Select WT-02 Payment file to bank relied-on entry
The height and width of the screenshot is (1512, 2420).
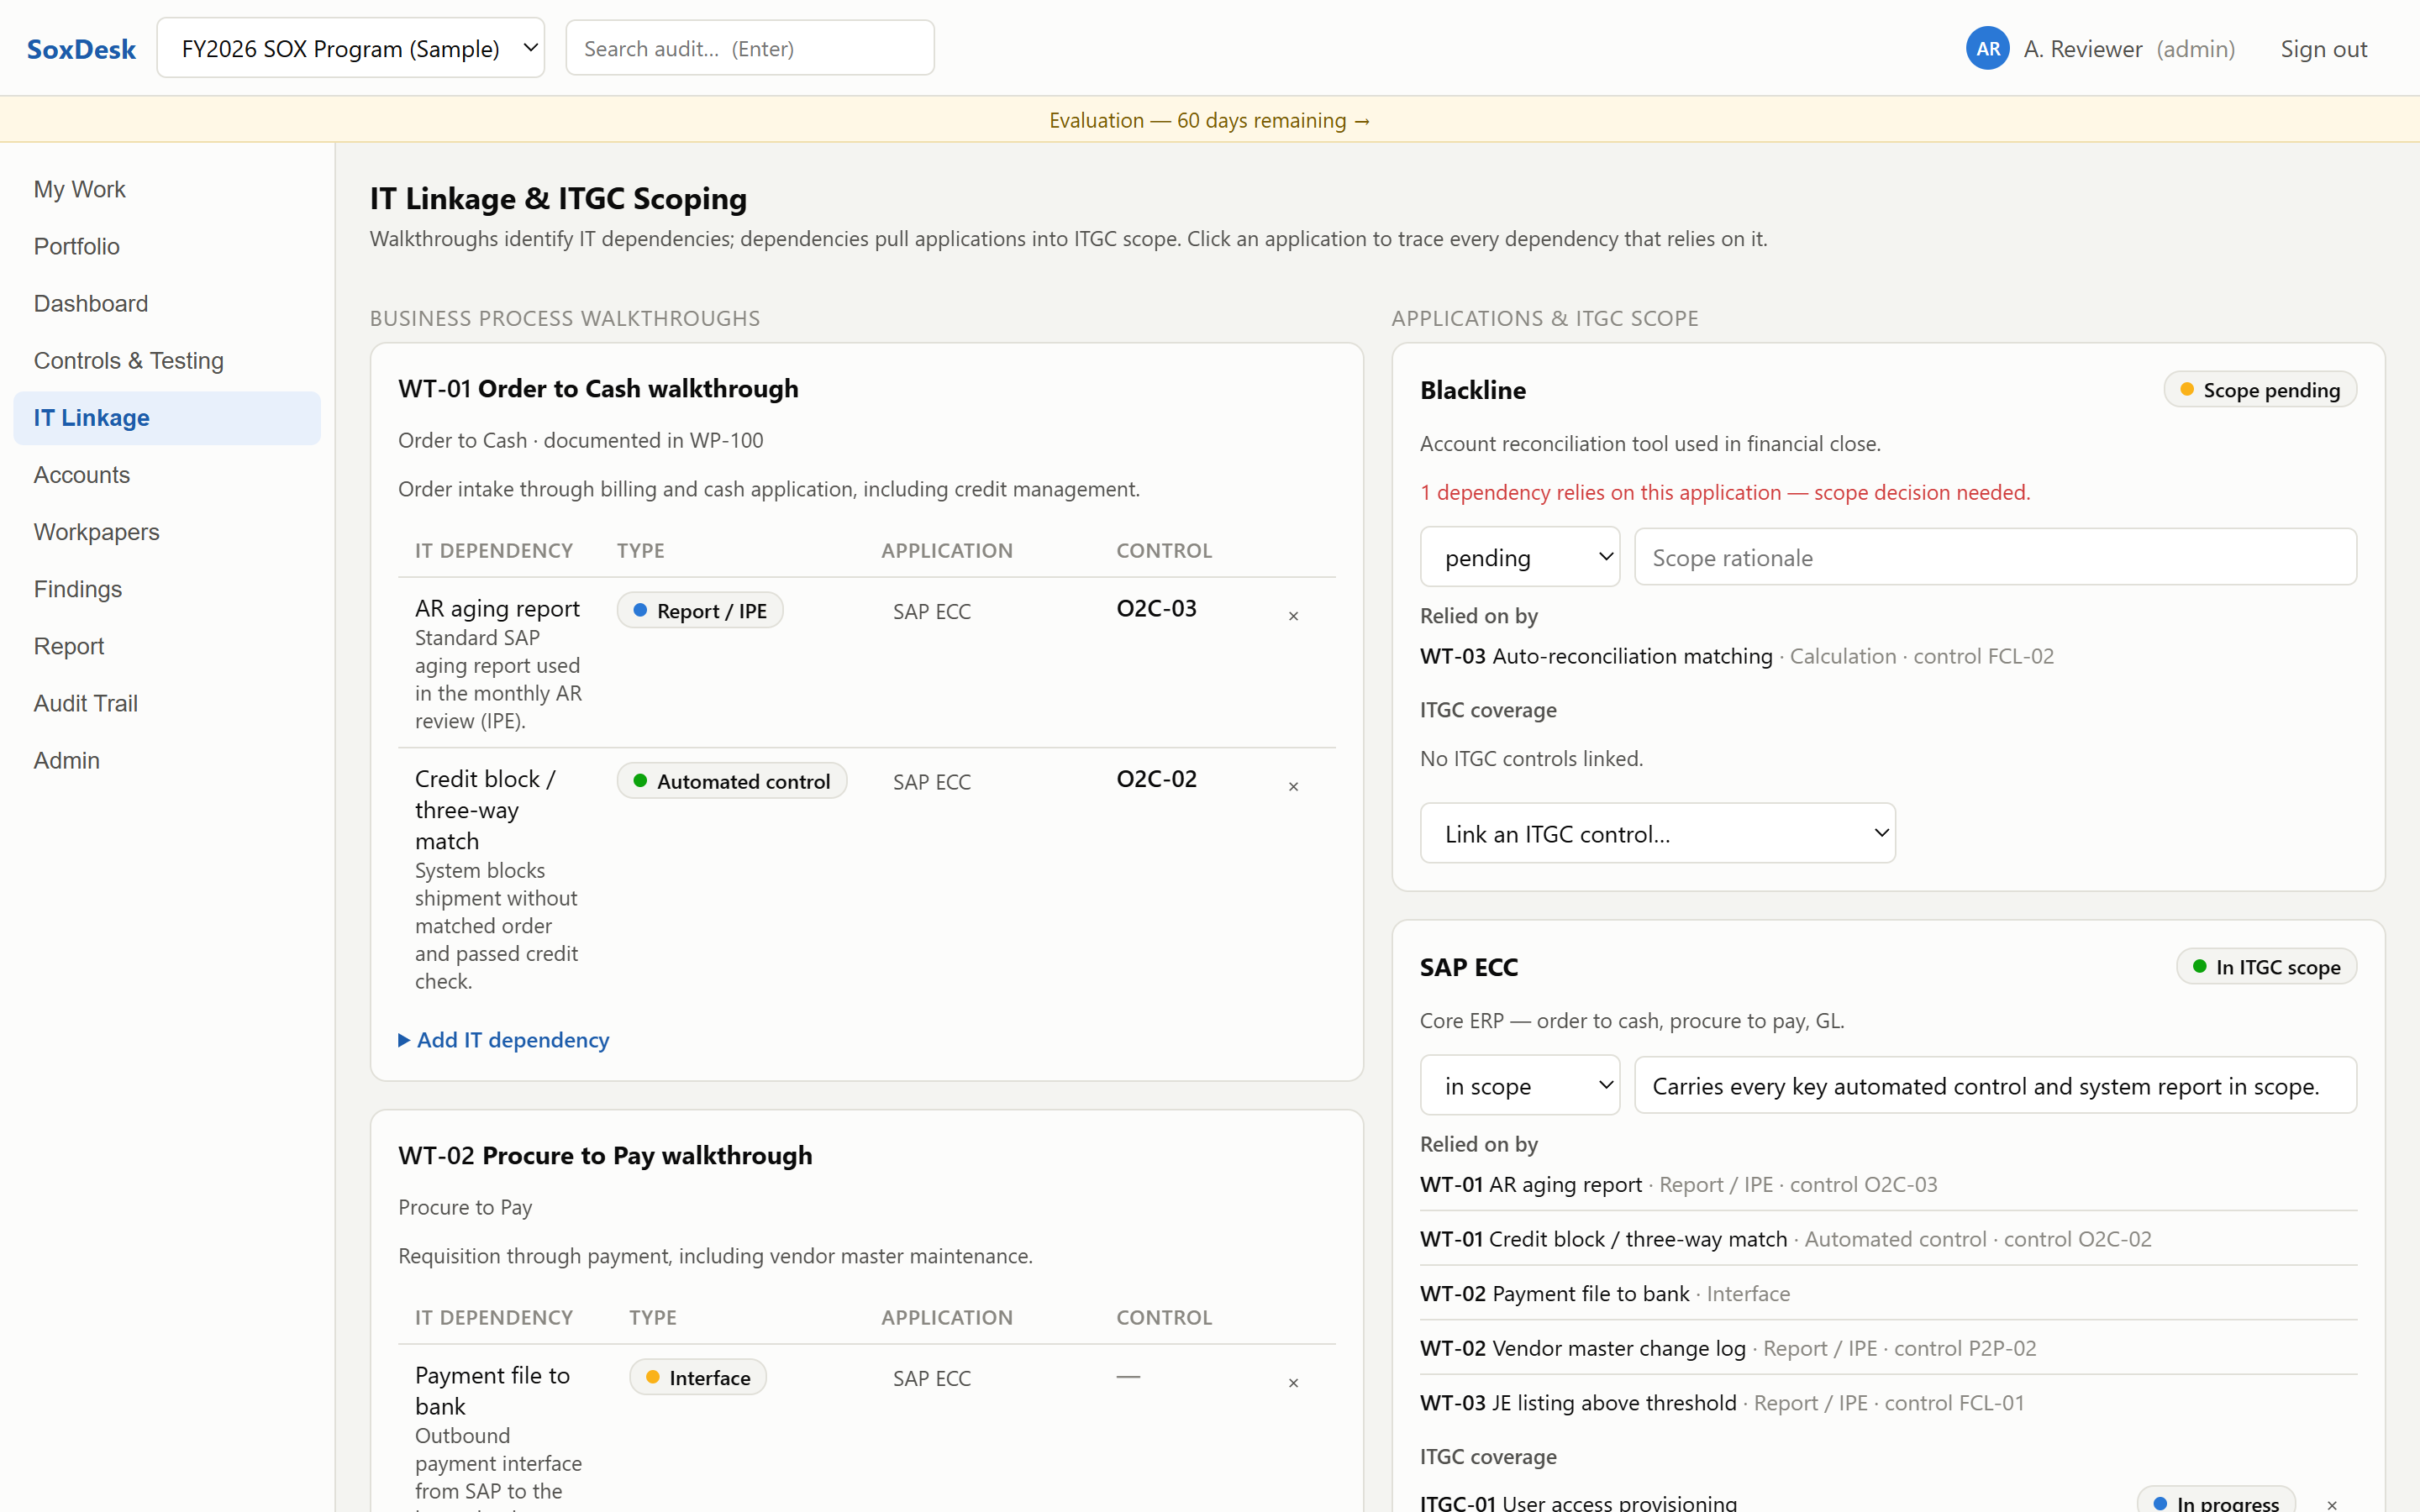1605,1293
